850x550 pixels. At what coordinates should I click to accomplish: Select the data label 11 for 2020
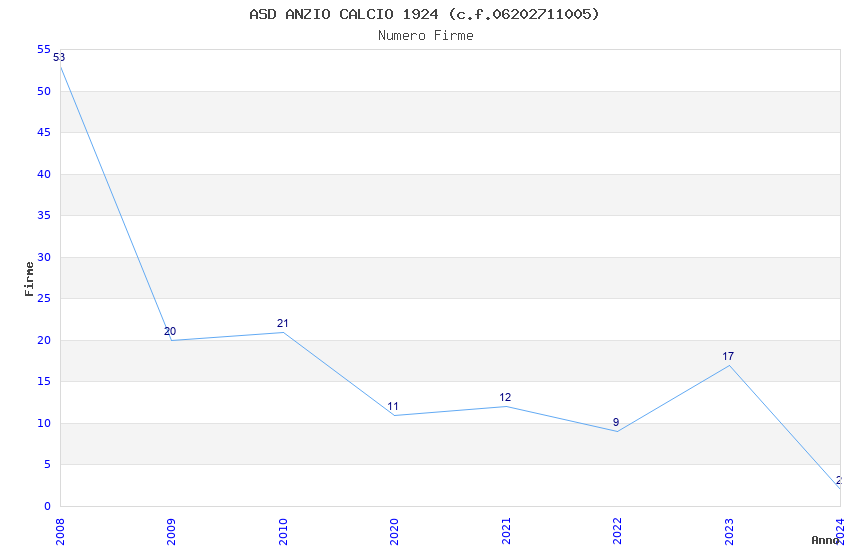pos(393,406)
